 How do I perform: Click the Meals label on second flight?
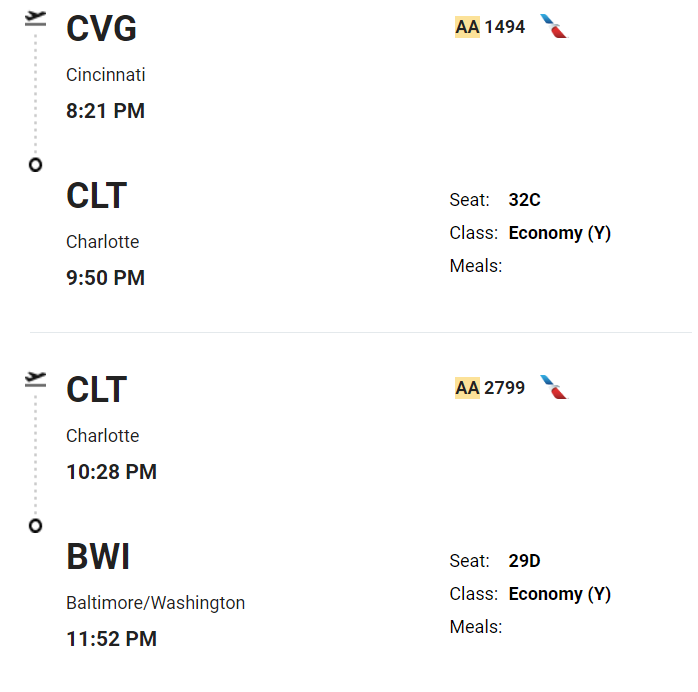(476, 627)
